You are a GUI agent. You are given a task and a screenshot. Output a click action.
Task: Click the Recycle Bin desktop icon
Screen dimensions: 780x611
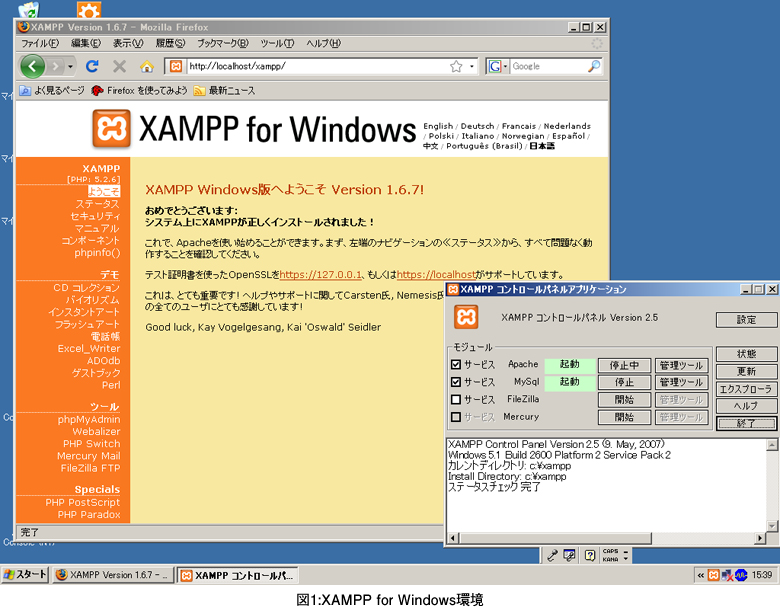28,10
